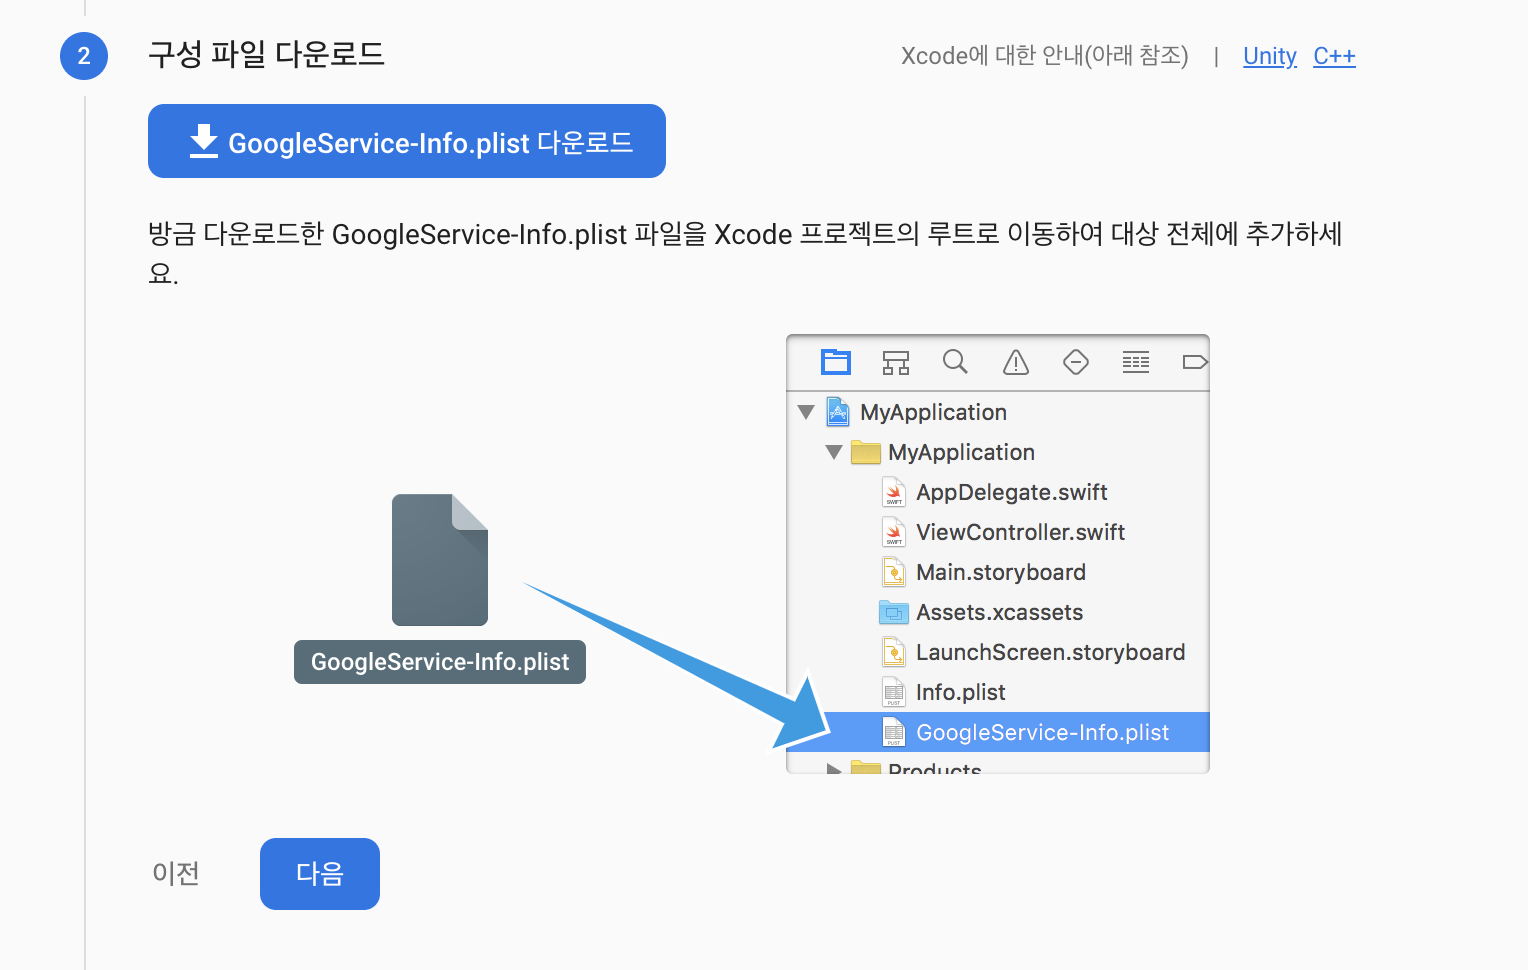Click the '구성 파일 다운로드' step heading
This screenshot has height=970, width=1528.
click(266, 54)
